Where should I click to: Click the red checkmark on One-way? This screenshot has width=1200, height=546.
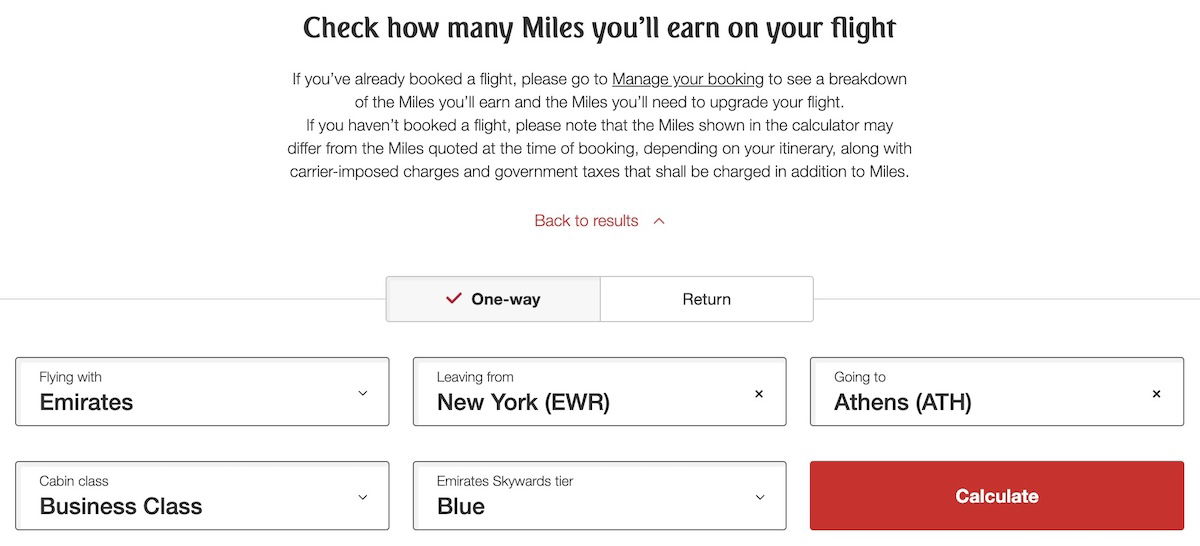[454, 299]
